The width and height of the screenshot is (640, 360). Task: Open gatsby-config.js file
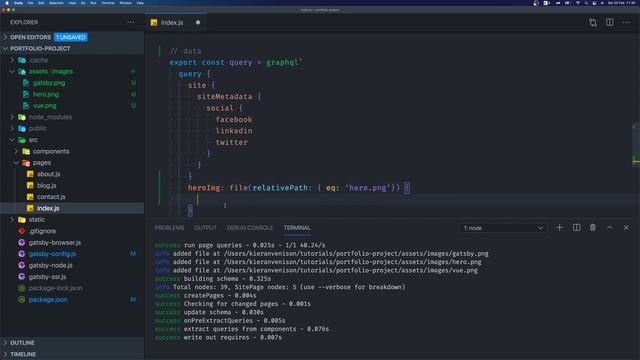point(52,254)
